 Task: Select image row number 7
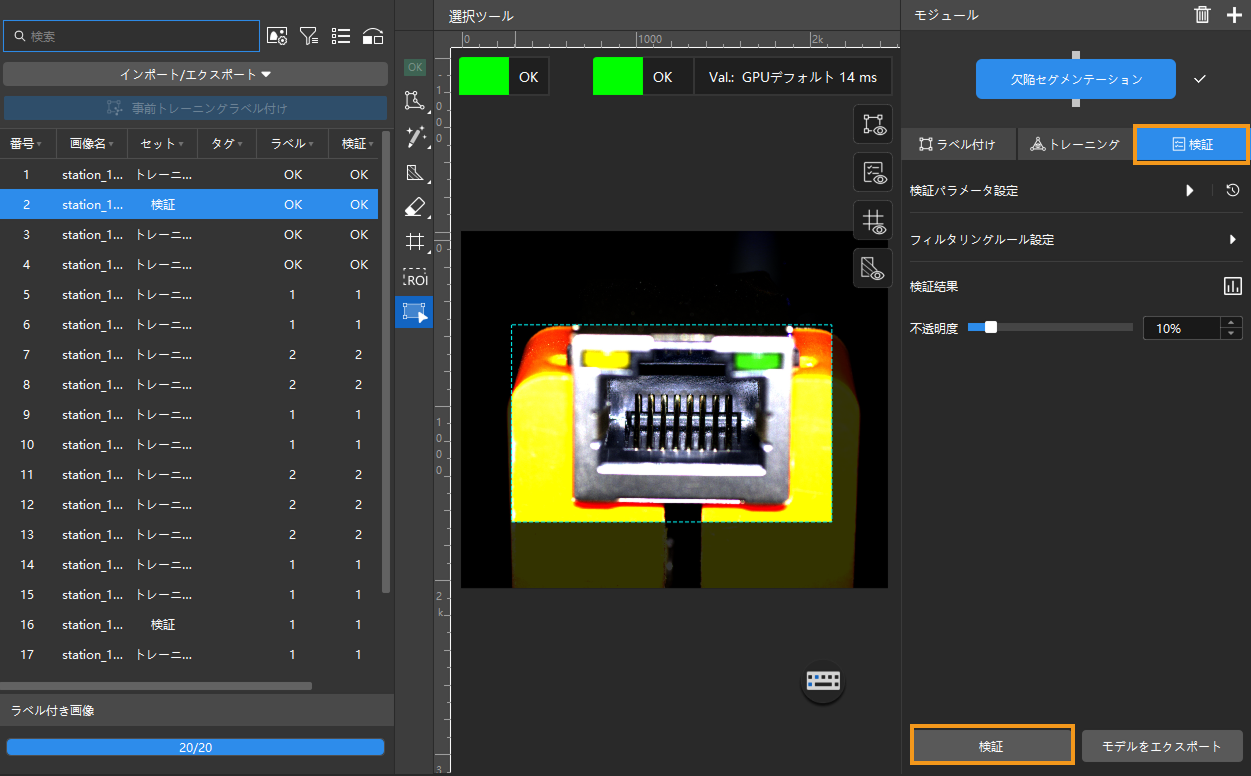(189, 354)
